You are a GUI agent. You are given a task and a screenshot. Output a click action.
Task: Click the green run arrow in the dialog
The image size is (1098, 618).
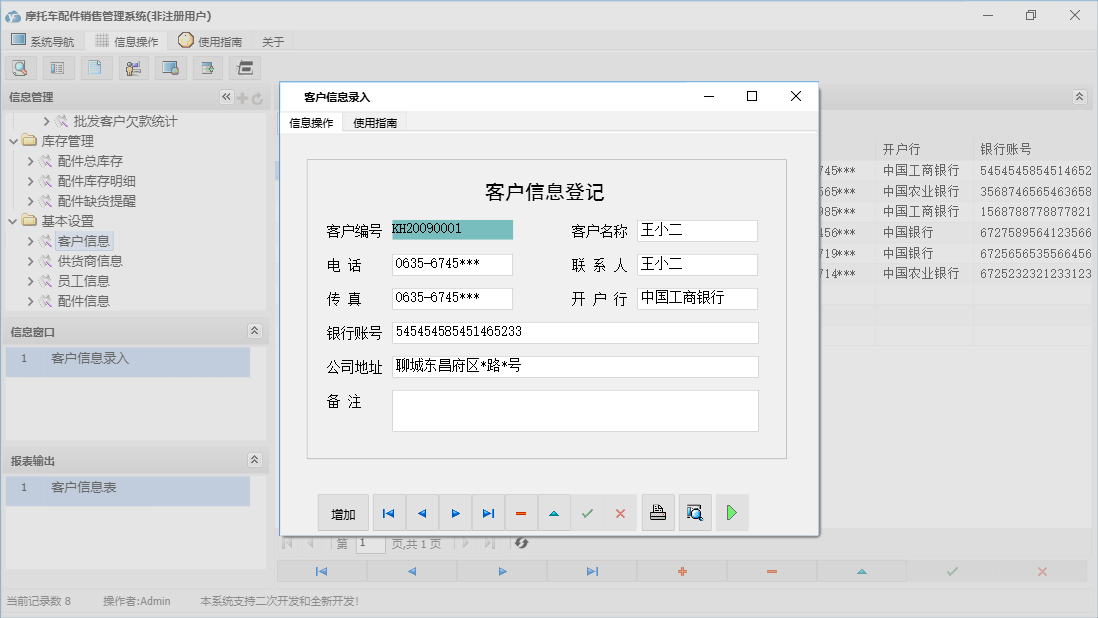tap(731, 512)
